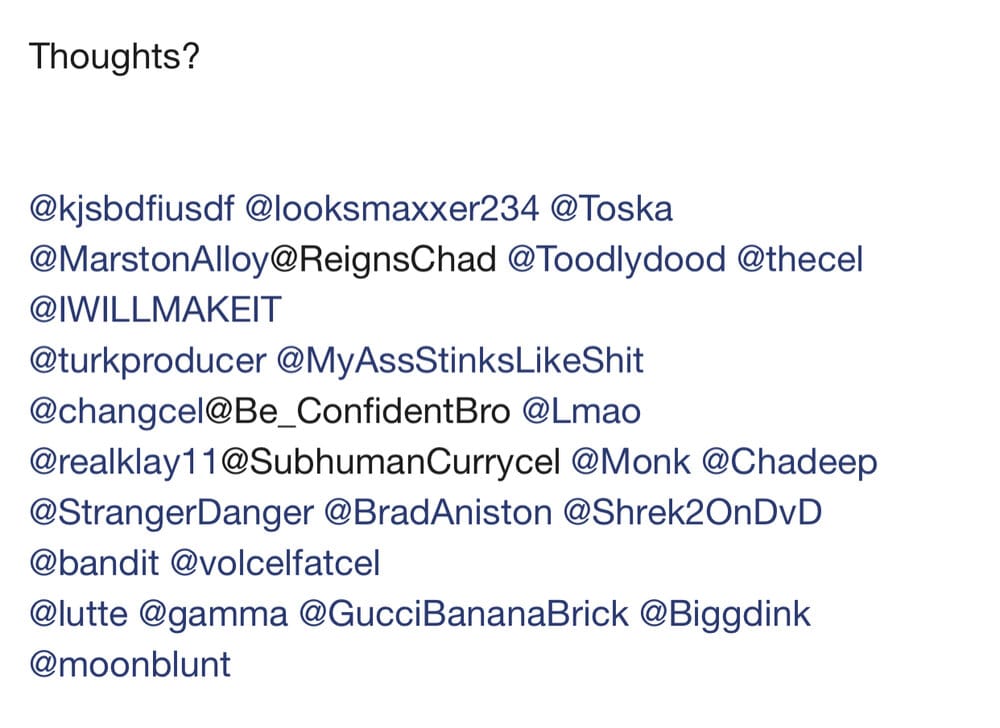The width and height of the screenshot is (1000, 728).
Task: Open the @moonblunt mention link
Action: click(129, 665)
